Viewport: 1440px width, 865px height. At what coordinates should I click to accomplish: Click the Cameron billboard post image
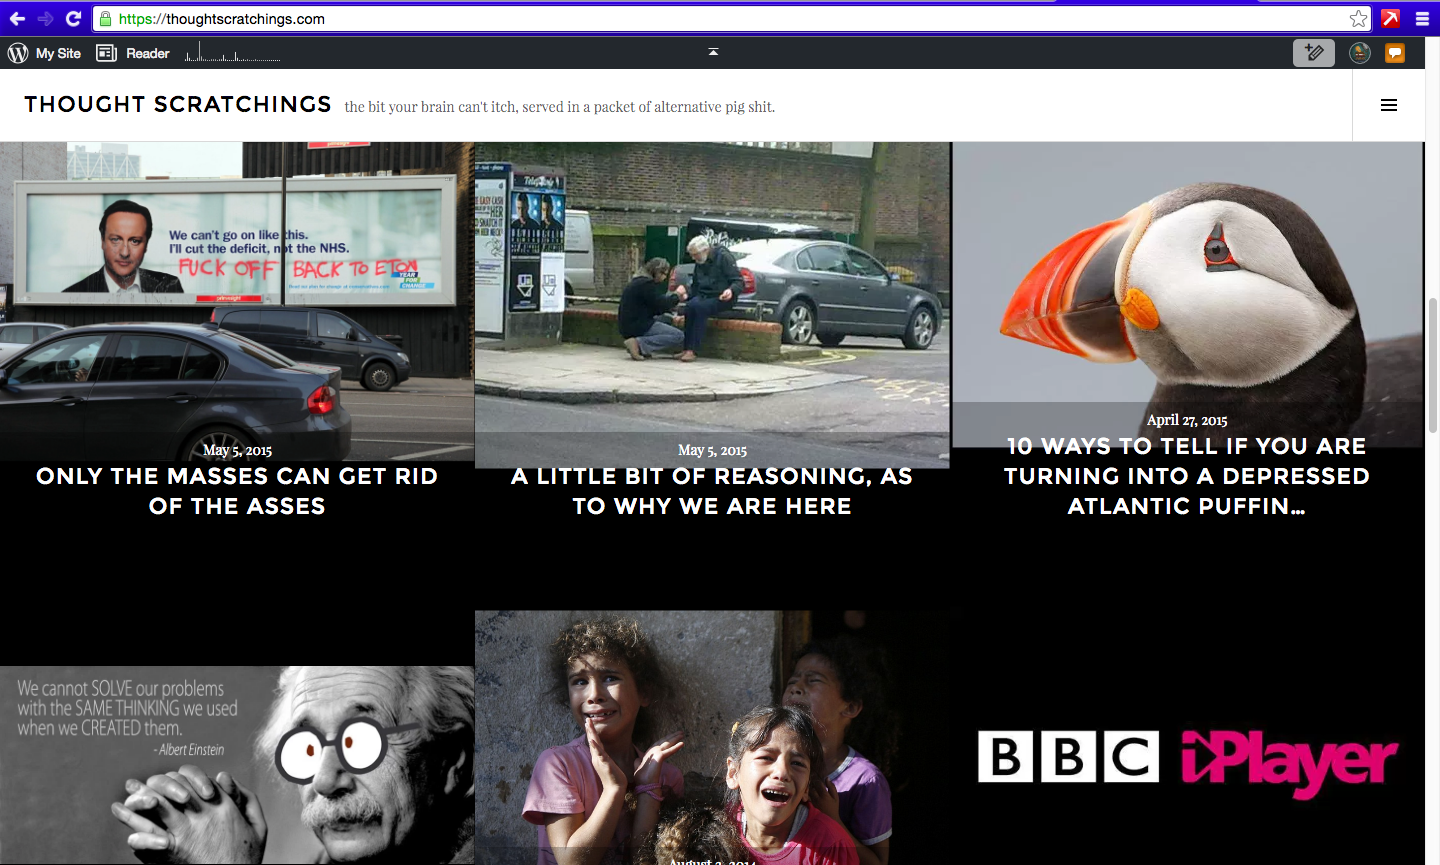(237, 300)
